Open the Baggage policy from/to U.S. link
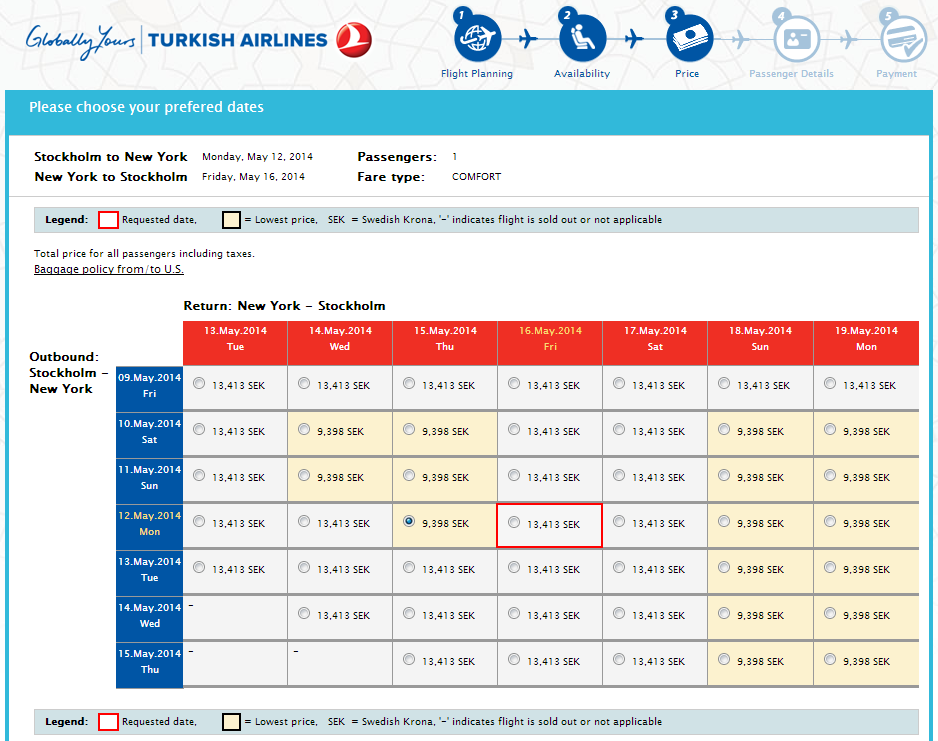Screen dimensions: 938x741 tap(109, 269)
